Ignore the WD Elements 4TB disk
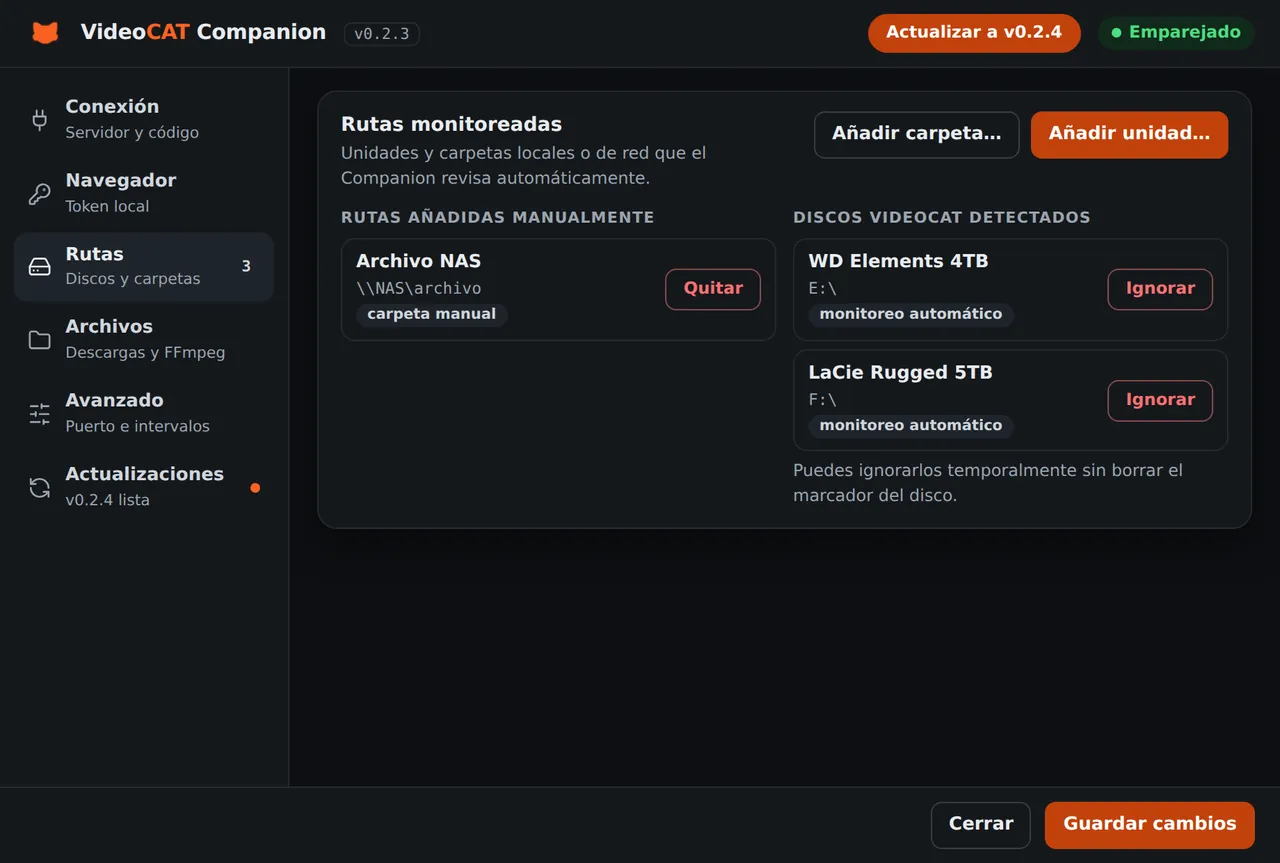This screenshot has height=863, width=1280. coord(1160,289)
